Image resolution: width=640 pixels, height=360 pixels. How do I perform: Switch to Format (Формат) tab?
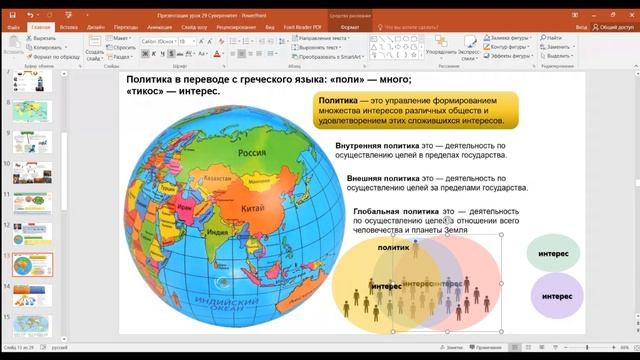(x=350, y=27)
